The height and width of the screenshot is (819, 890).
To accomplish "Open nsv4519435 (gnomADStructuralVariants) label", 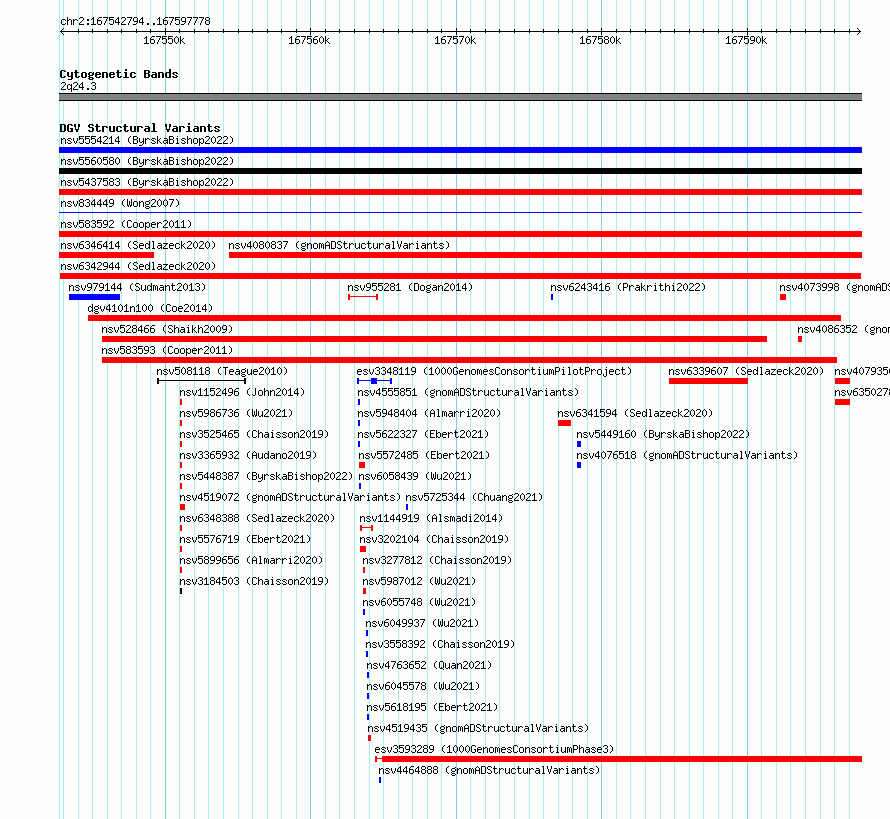I will [x=478, y=728].
